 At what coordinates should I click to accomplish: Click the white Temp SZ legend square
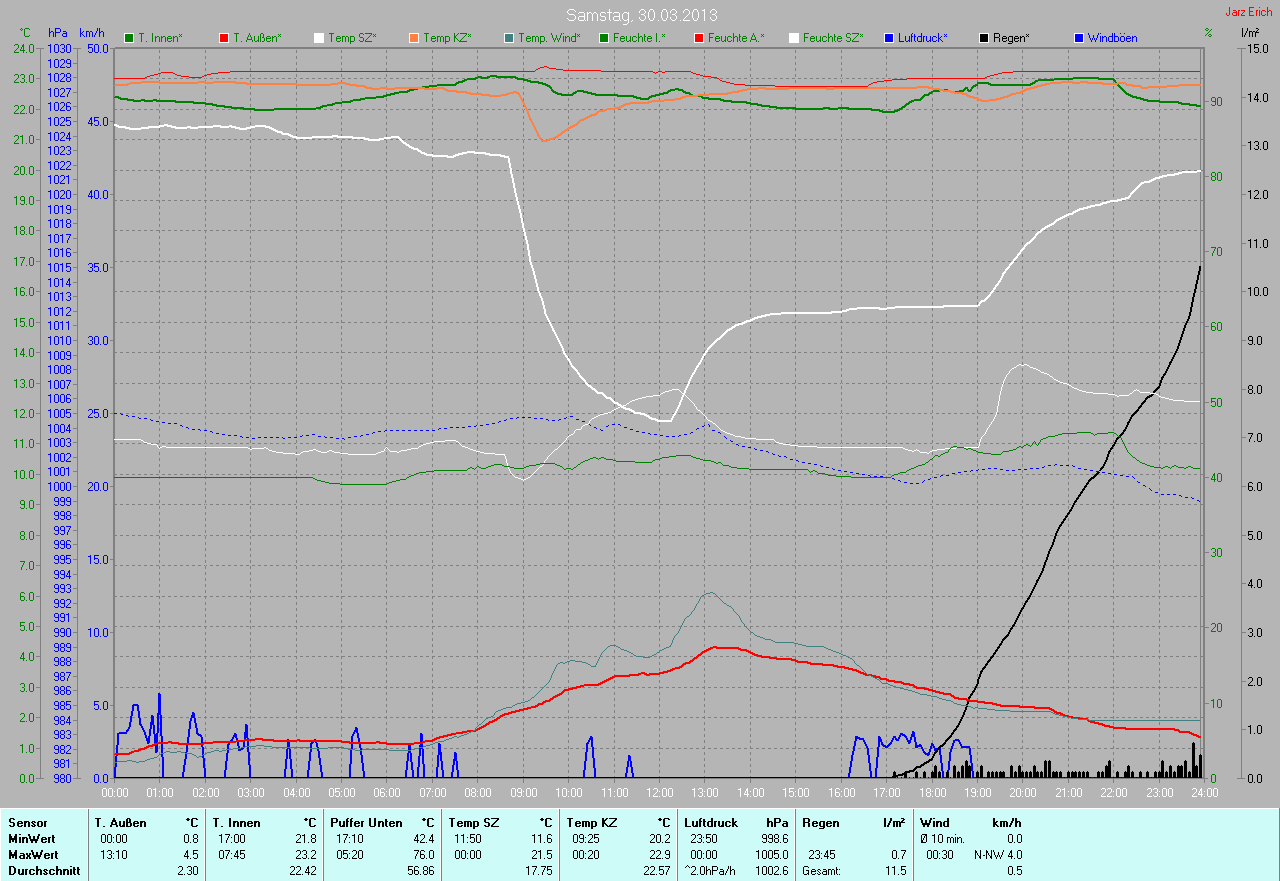pos(319,38)
